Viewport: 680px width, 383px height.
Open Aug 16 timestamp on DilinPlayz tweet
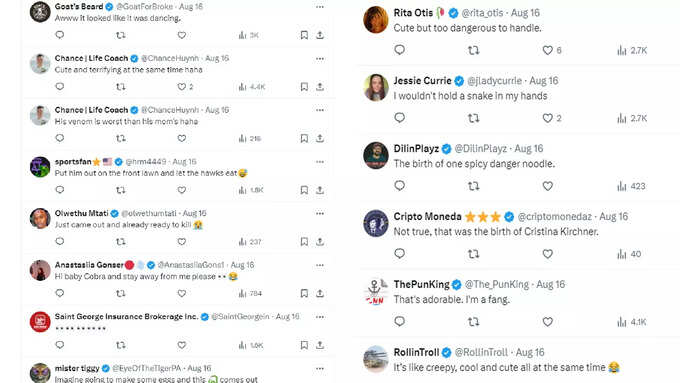point(529,148)
